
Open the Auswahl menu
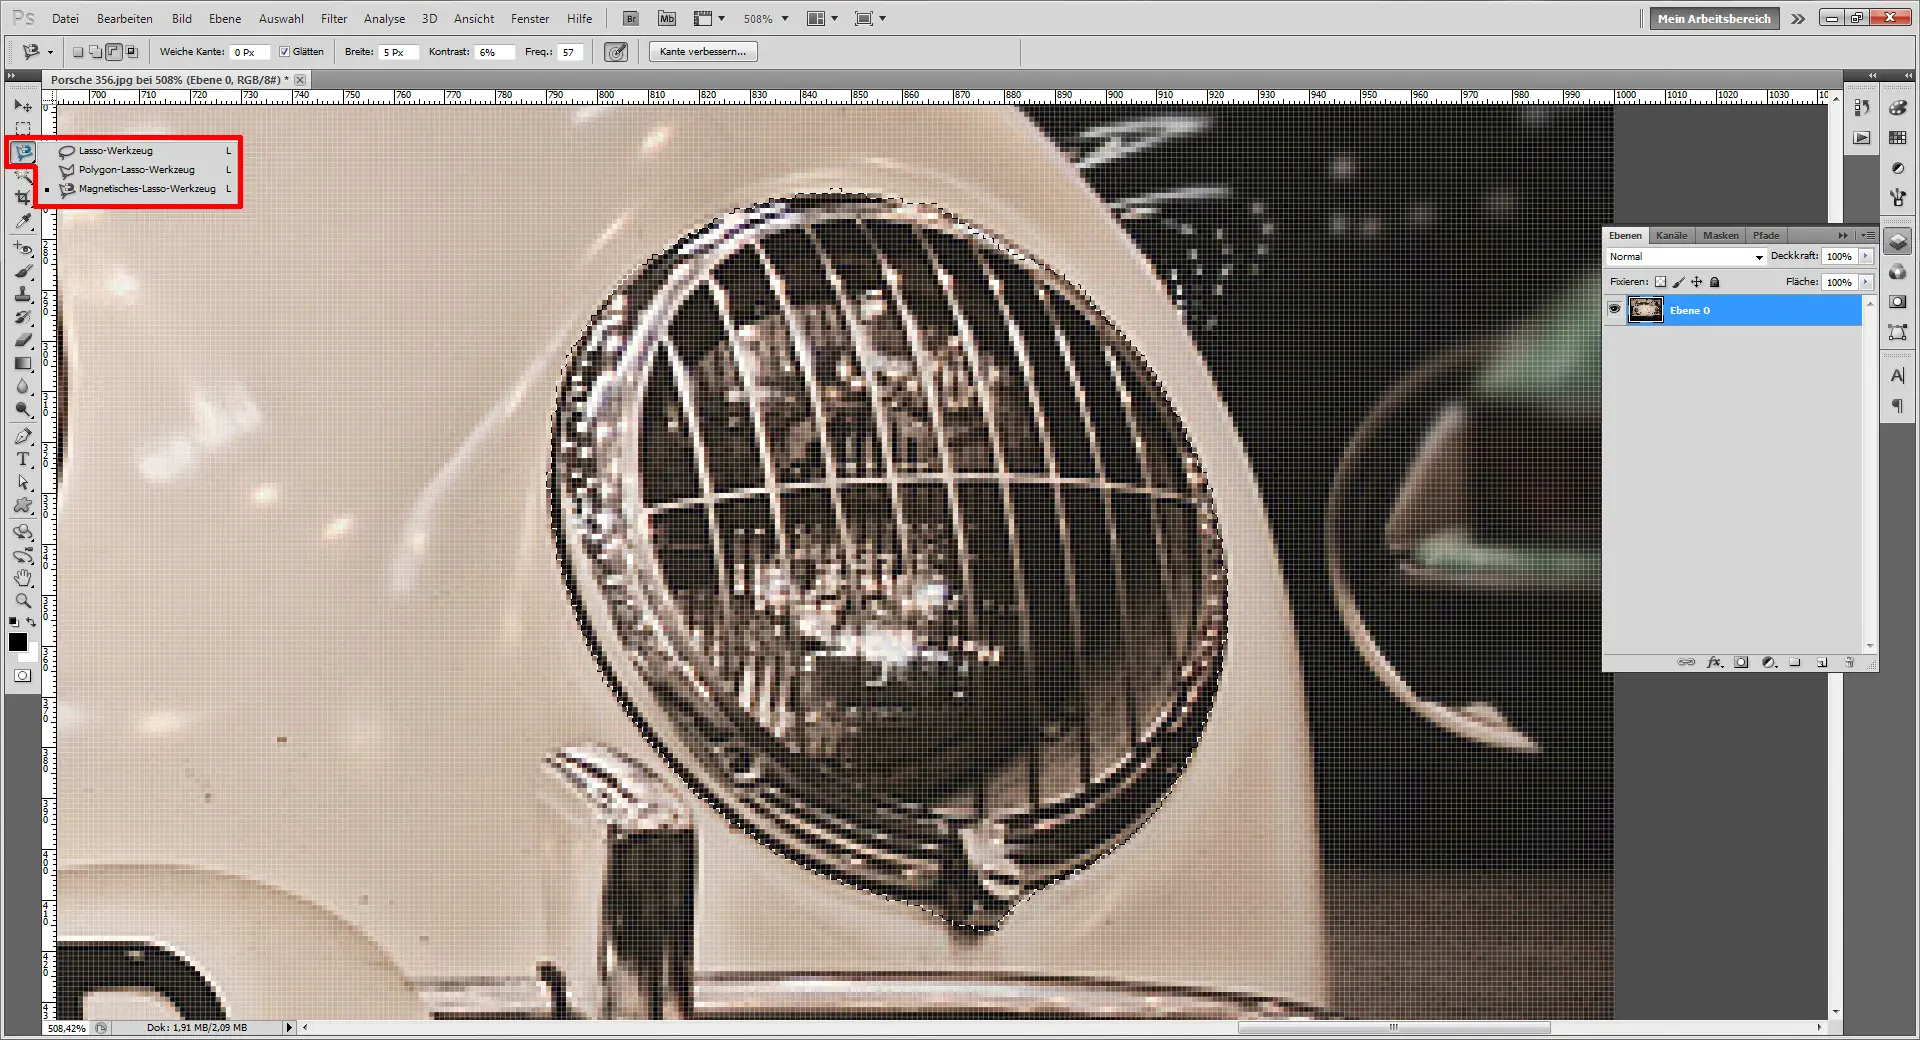point(281,18)
